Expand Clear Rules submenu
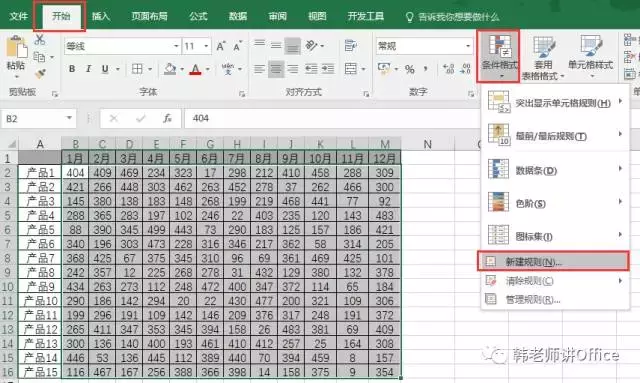Viewport: 640px width, 383px height. coord(556,281)
